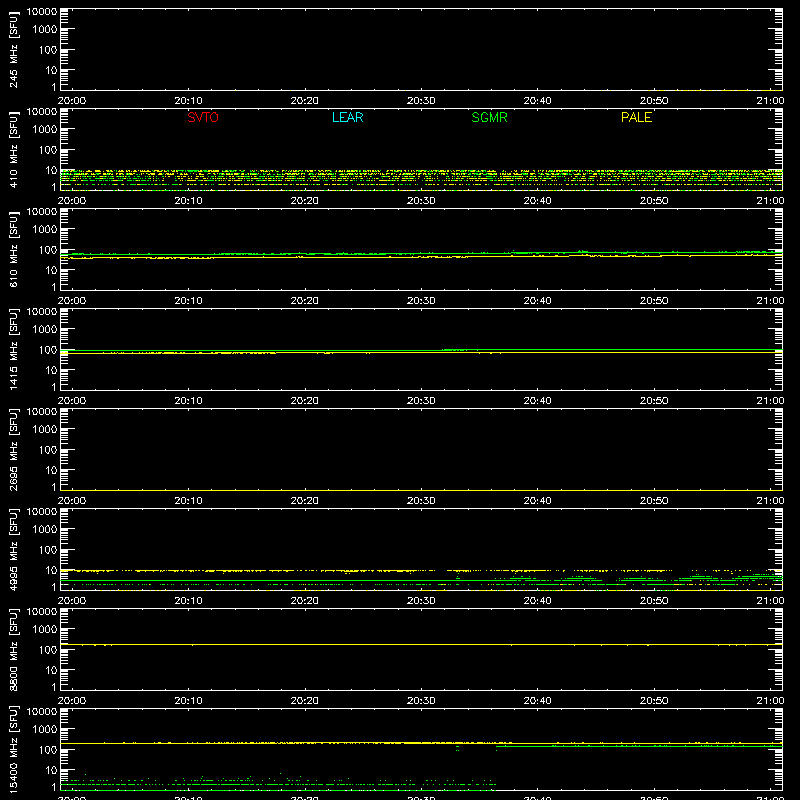
Task: Click 20:00 time label of 1415 MHz panel
Action: click(71, 401)
